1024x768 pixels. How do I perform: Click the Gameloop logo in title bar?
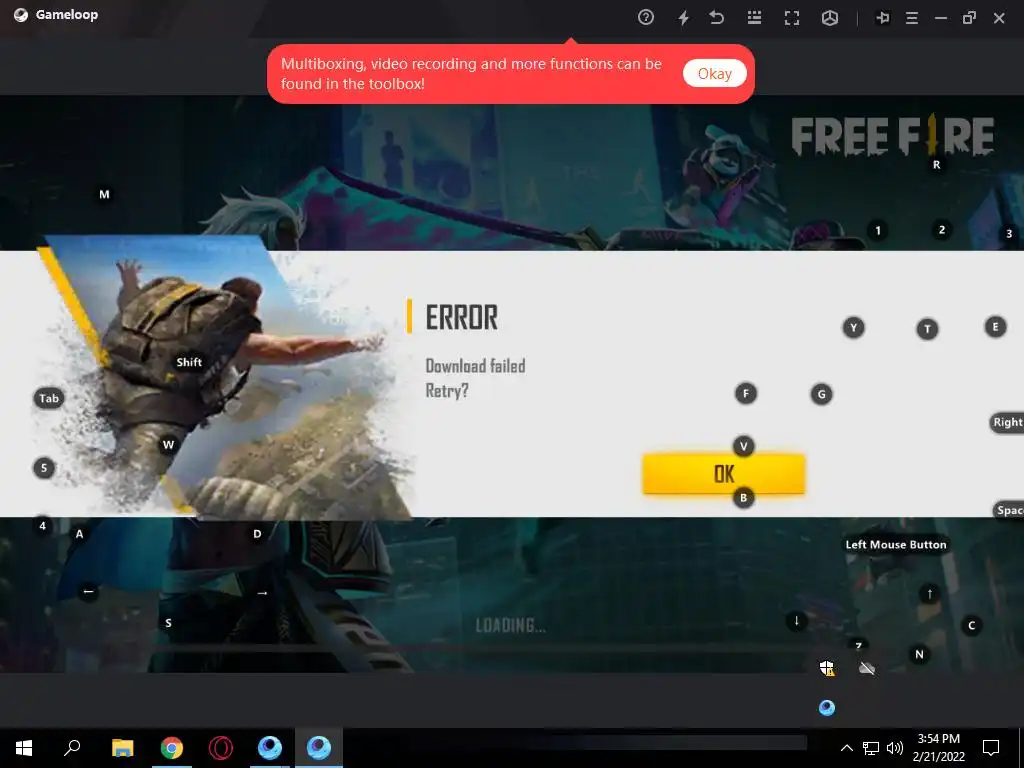(x=21, y=15)
